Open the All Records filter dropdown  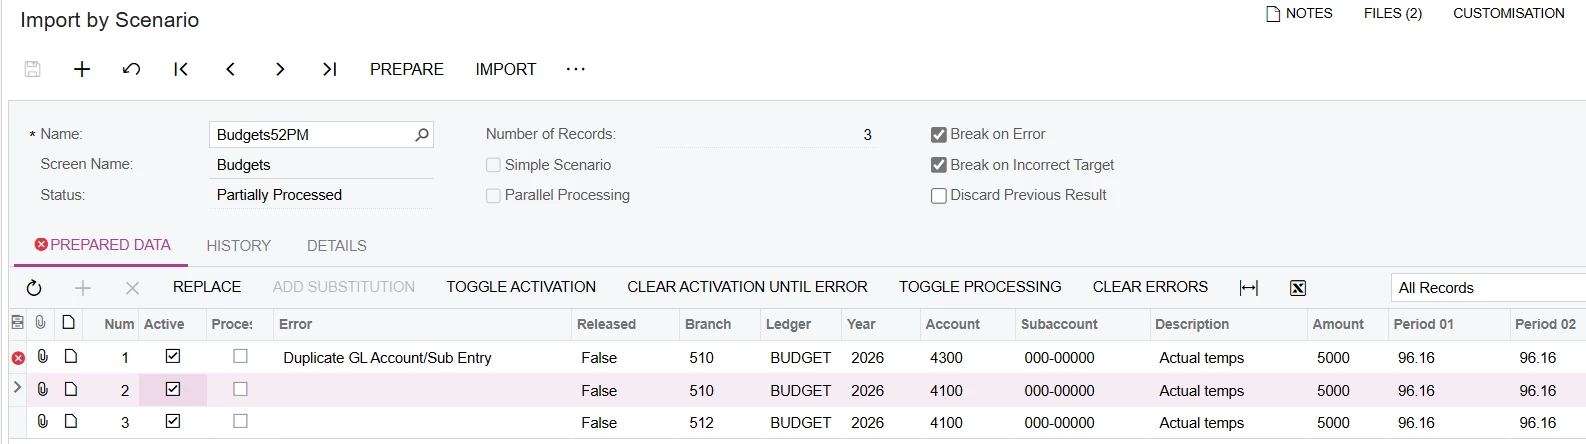pyautogui.click(x=1488, y=288)
